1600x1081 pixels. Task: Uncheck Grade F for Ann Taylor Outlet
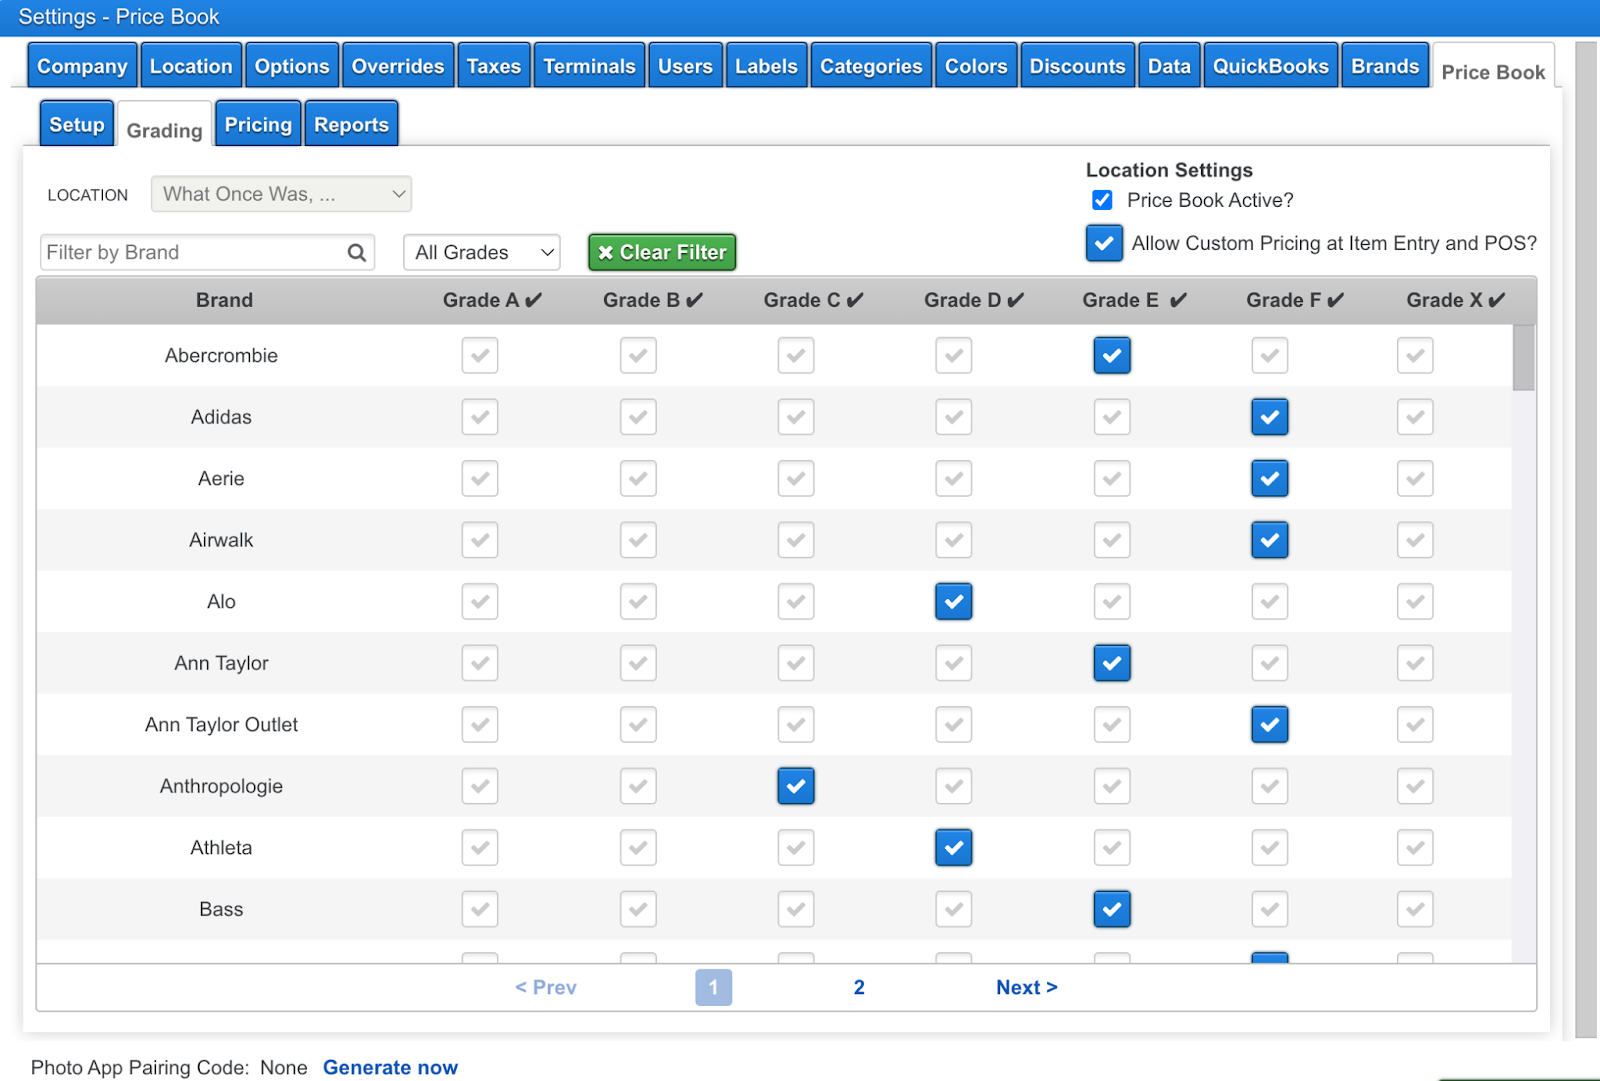pyautogui.click(x=1270, y=725)
